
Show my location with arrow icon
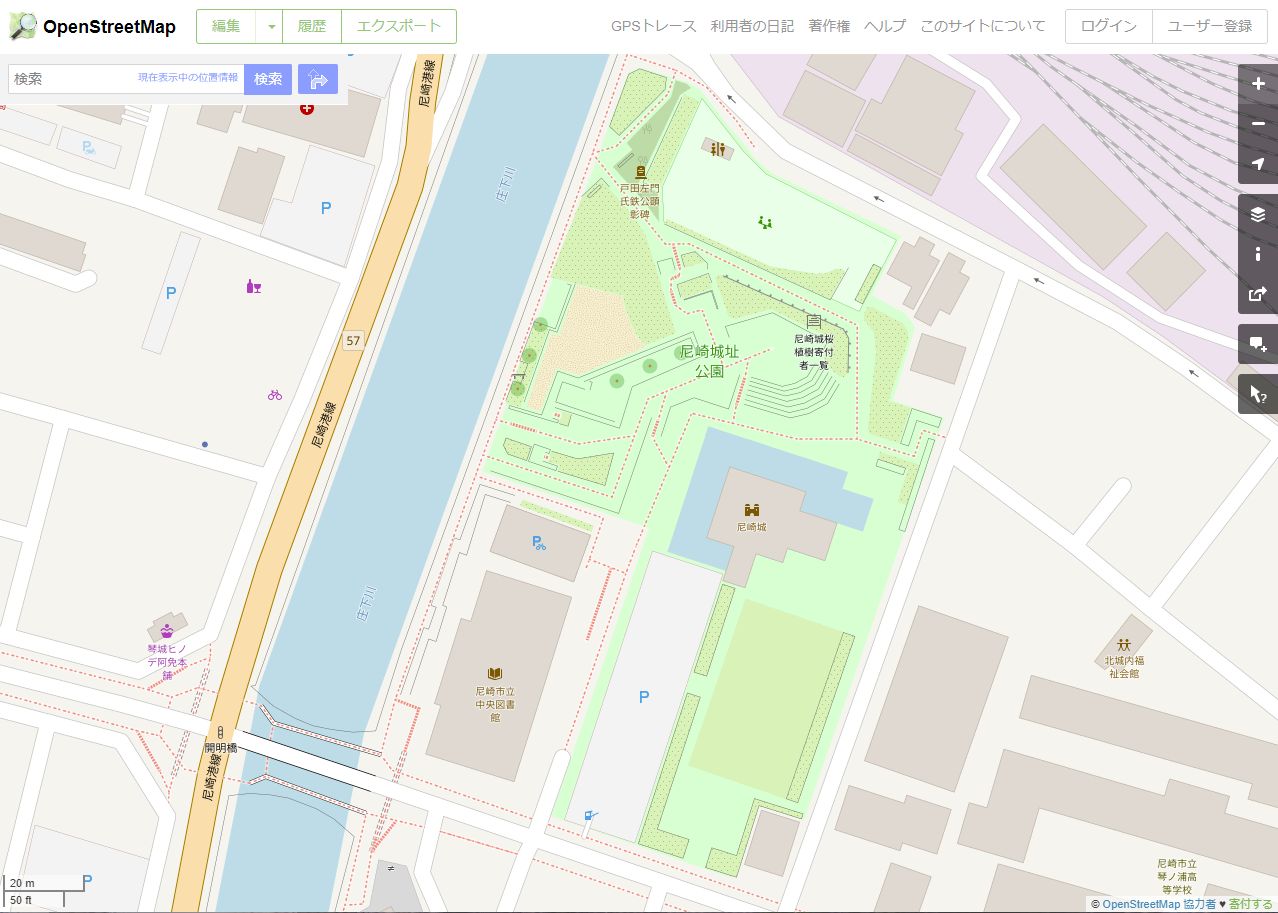tap(1258, 164)
